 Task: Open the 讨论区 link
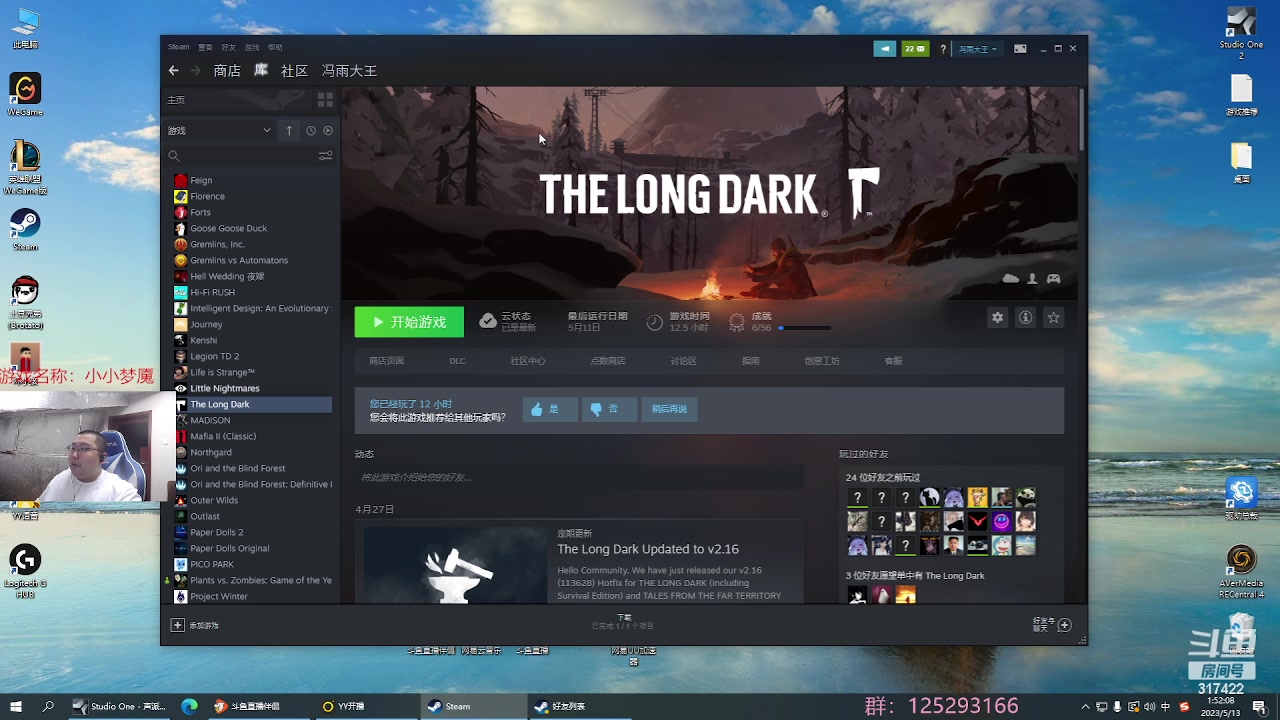pyautogui.click(x=683, y=361)
